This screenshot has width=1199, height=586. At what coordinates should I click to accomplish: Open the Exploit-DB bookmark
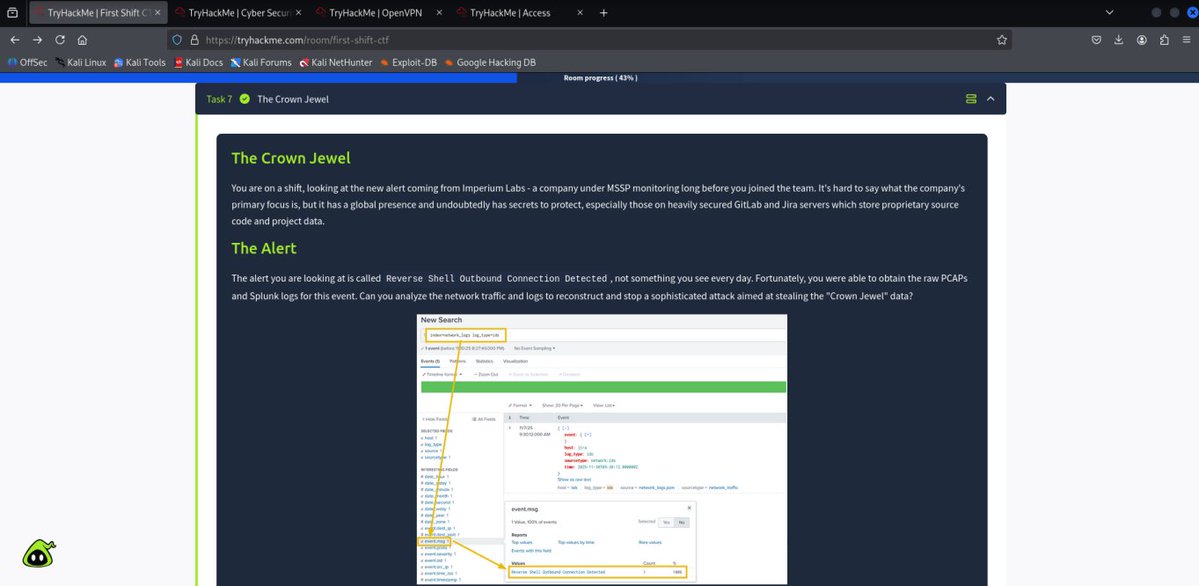pos(408,63)
